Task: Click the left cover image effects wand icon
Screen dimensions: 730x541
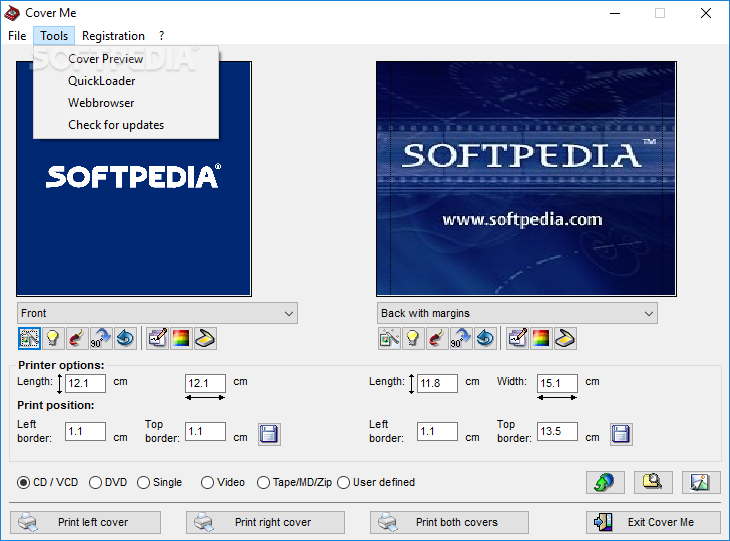Action: 29,338
